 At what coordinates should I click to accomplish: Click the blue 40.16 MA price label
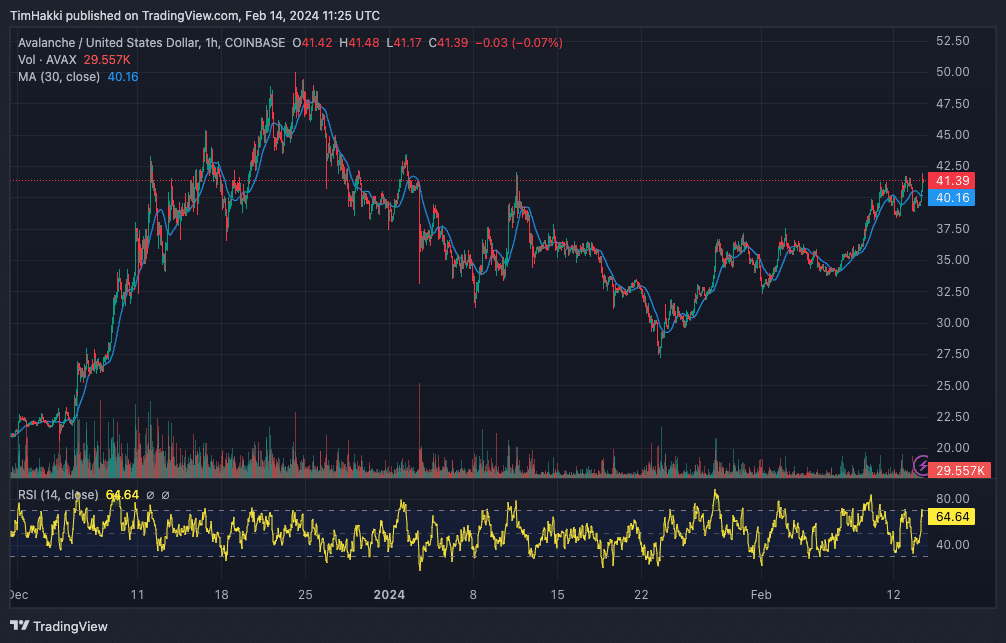951,198
